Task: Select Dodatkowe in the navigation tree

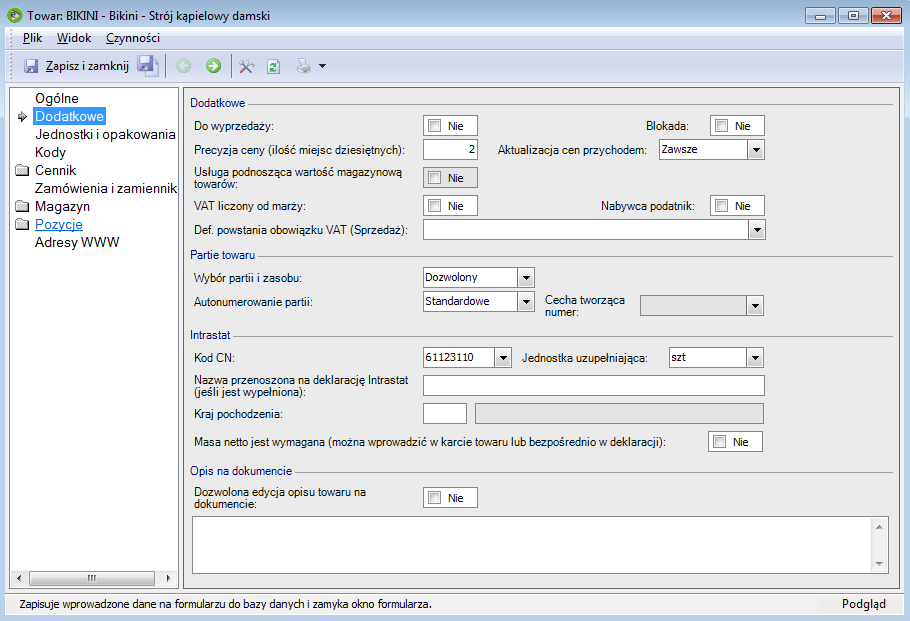Action: tap(69, 116)
